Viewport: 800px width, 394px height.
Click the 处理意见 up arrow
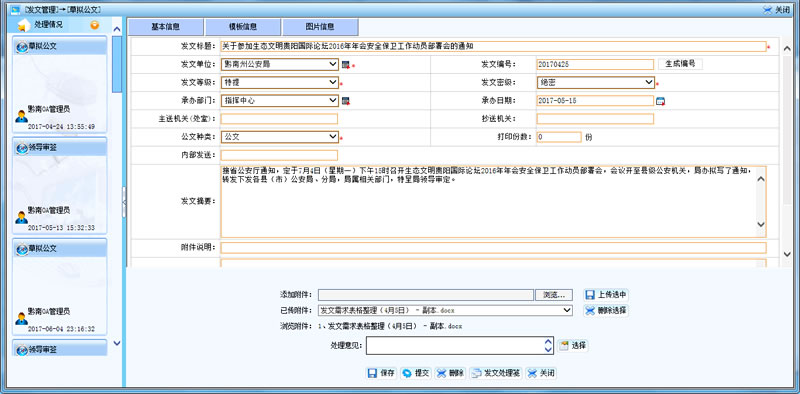[548, 341]
